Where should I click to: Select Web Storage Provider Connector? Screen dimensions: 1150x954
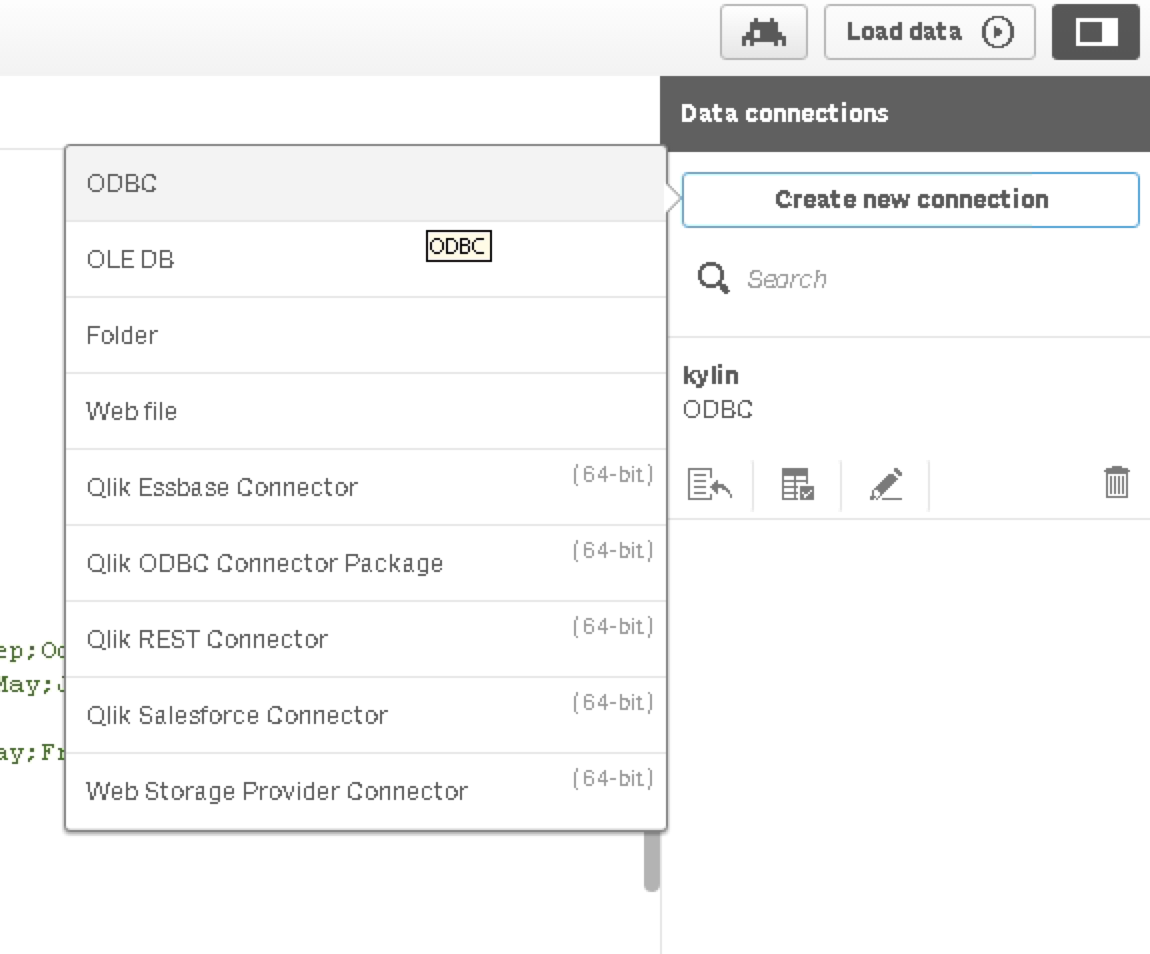365,791
